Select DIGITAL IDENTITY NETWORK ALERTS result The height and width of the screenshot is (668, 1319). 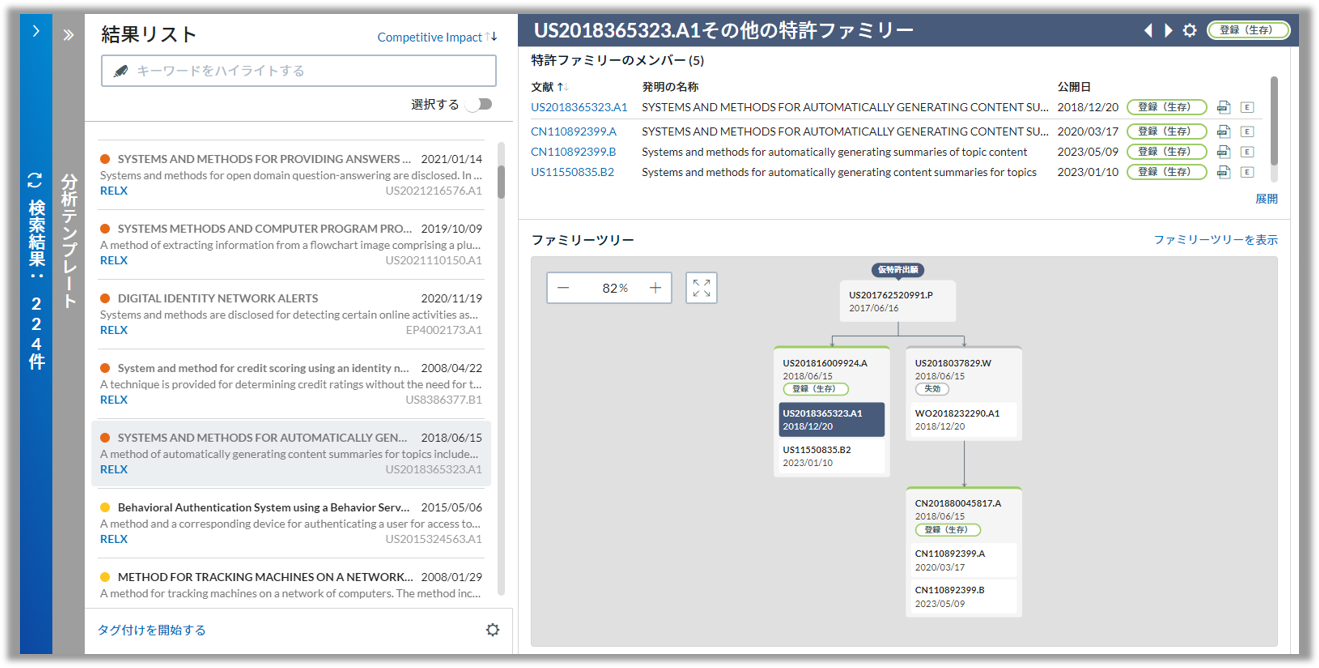click(291, 314)
